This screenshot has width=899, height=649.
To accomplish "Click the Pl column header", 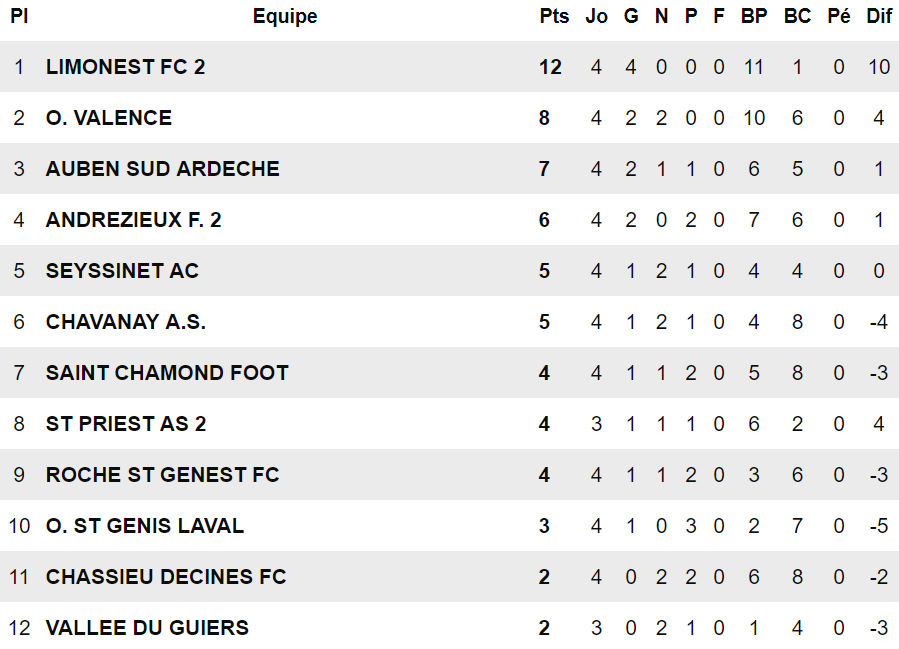I will [x=19, y=16].
